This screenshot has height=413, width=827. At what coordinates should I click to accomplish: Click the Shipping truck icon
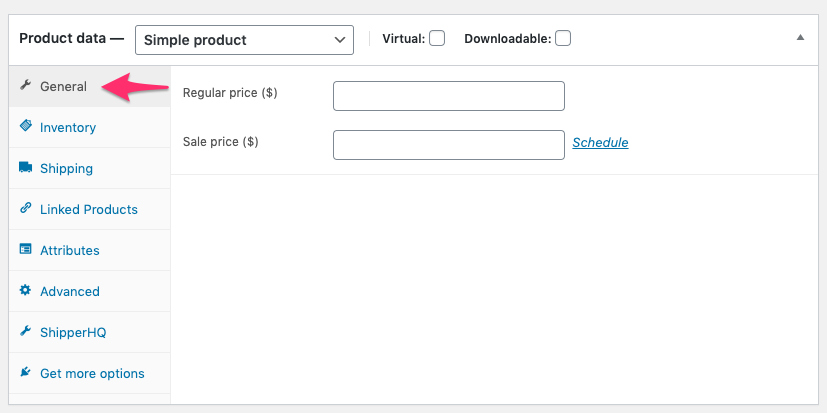click(x=26, y=168)
